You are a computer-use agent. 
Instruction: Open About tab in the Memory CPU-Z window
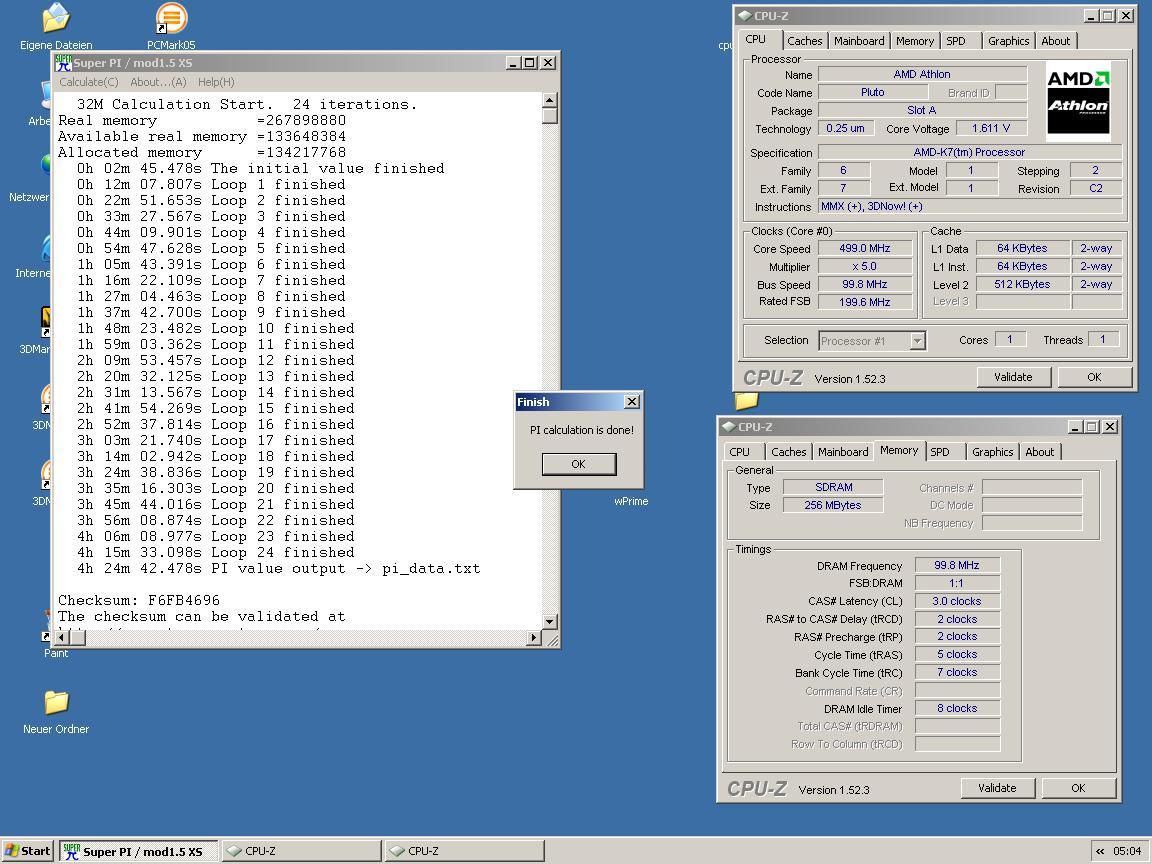(1040, 452)
